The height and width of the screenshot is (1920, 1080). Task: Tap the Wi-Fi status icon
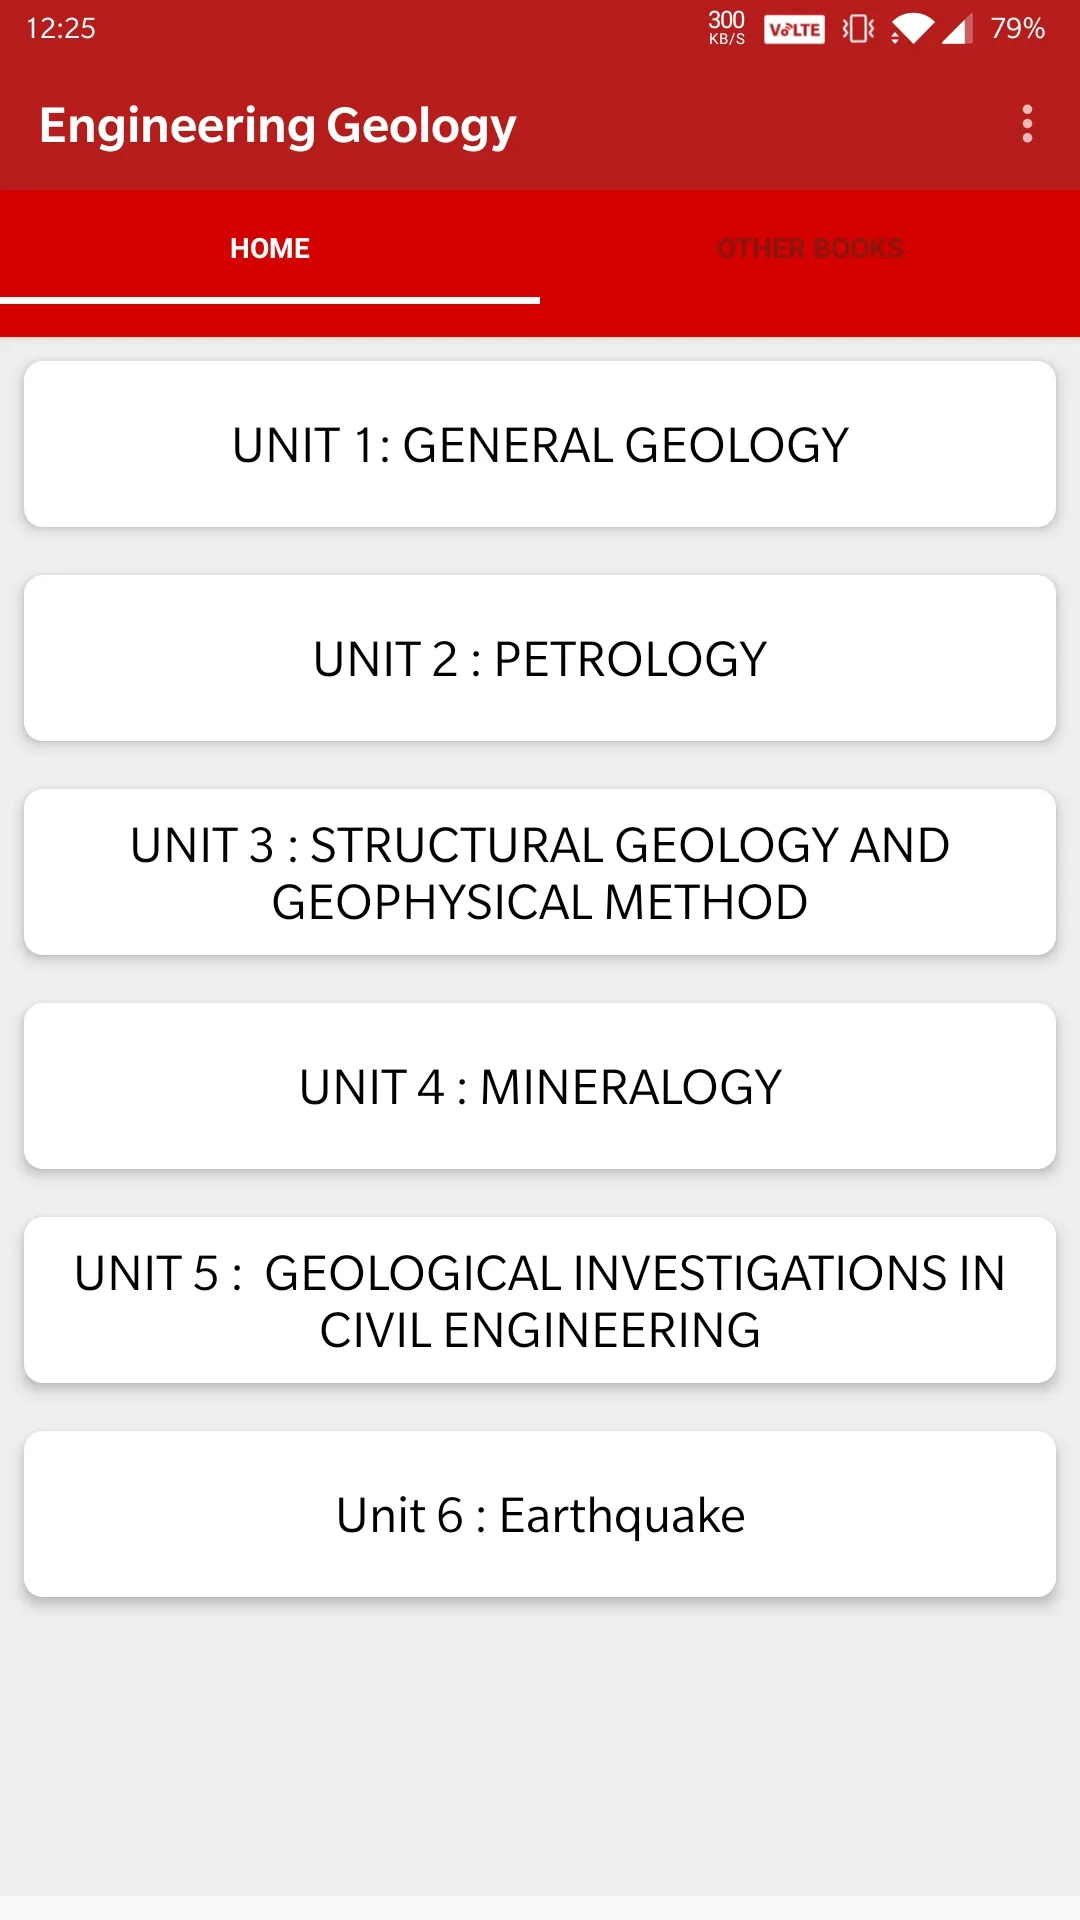[911, 28]
